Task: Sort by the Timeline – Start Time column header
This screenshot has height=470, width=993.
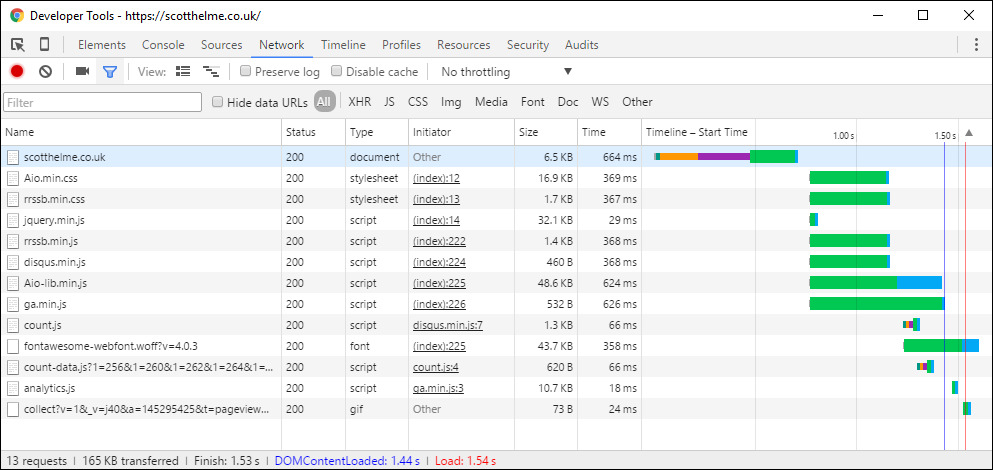Action: [697, 132]
